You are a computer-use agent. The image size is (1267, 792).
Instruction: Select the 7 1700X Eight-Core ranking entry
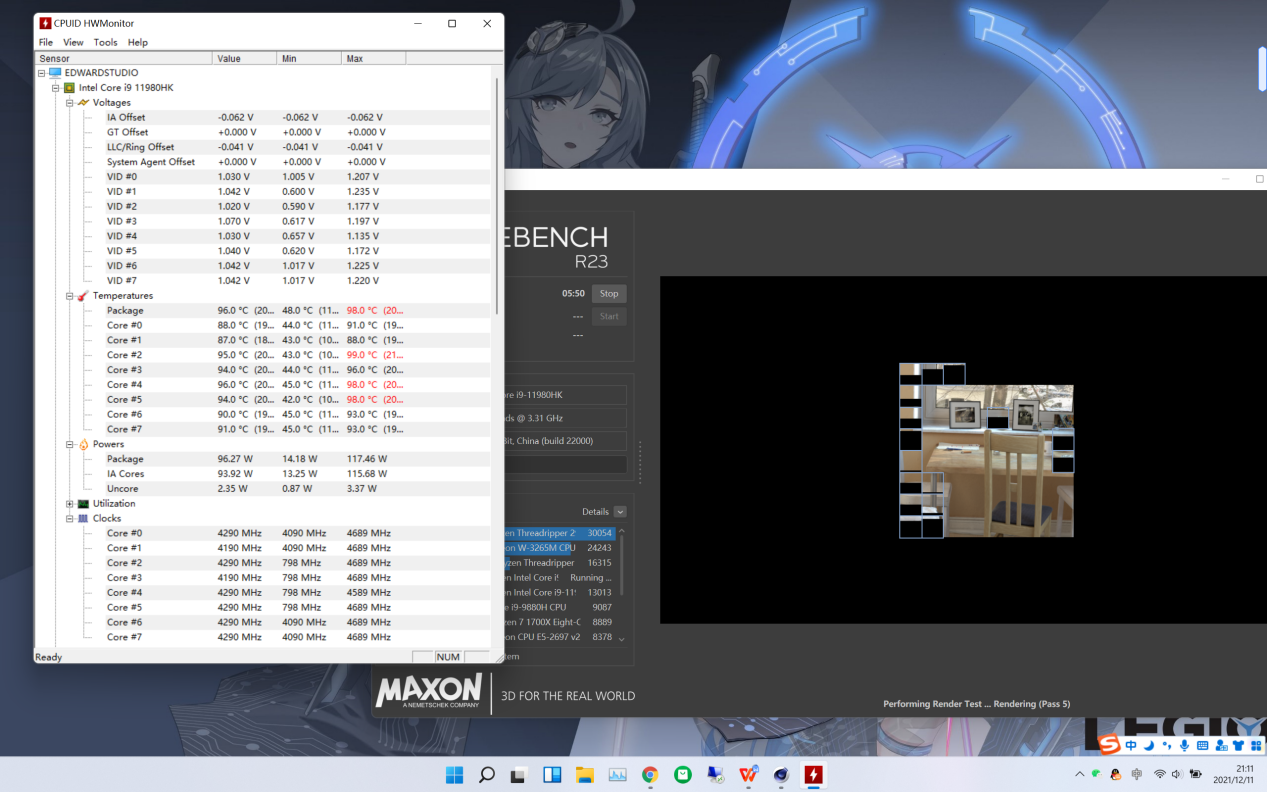(x=562, y=622)
